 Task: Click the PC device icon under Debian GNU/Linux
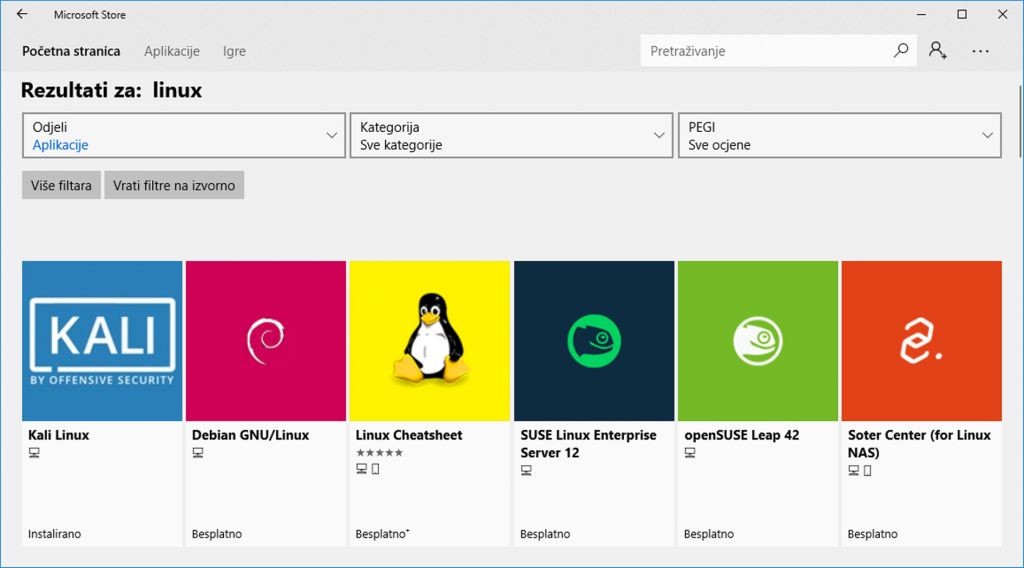click(198, 452)
